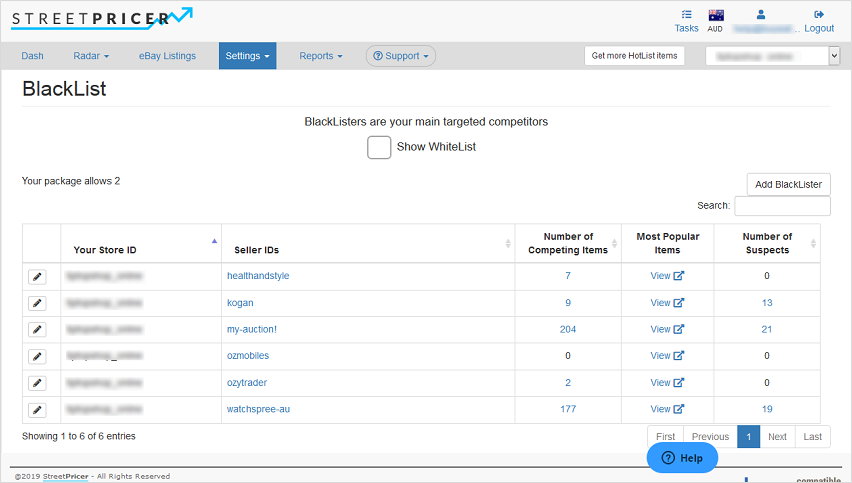Image resolution: width=852 pixels, height=483 pixels.
Task: Sort by Number of Suspects column
Action: tap(767, 243)
